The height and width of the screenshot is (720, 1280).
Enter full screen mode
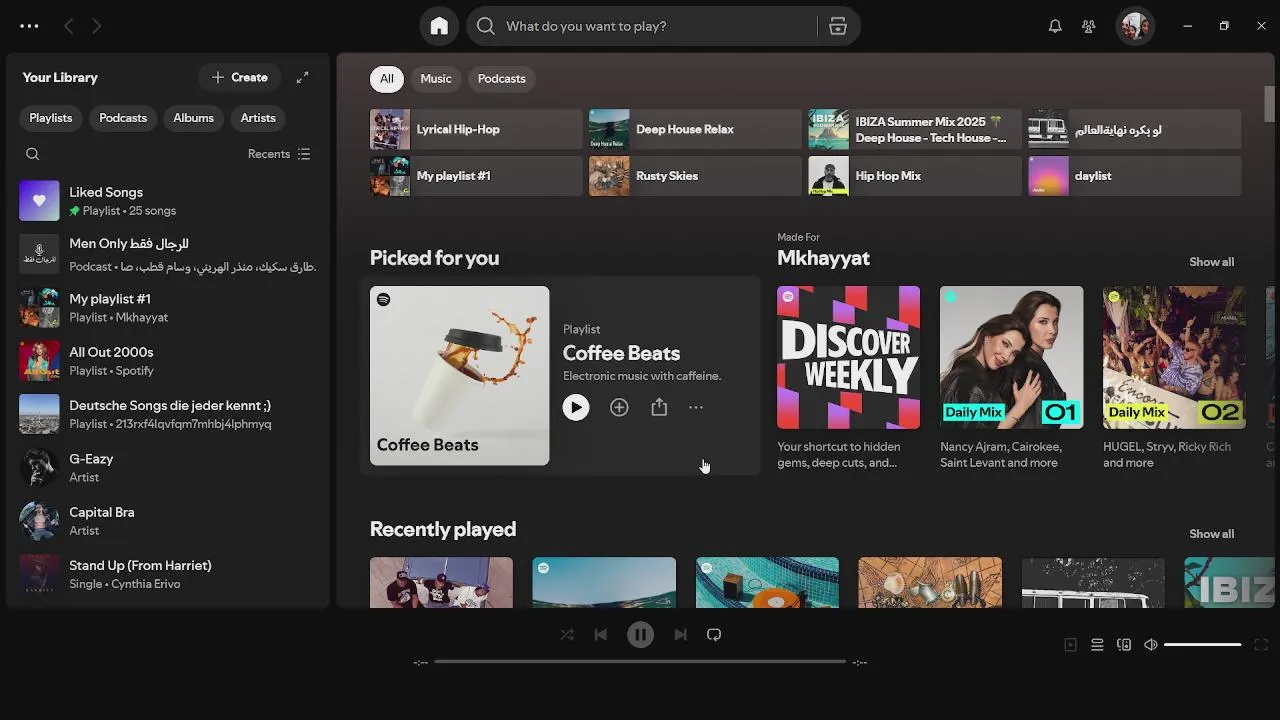(x=1261, y=645)
